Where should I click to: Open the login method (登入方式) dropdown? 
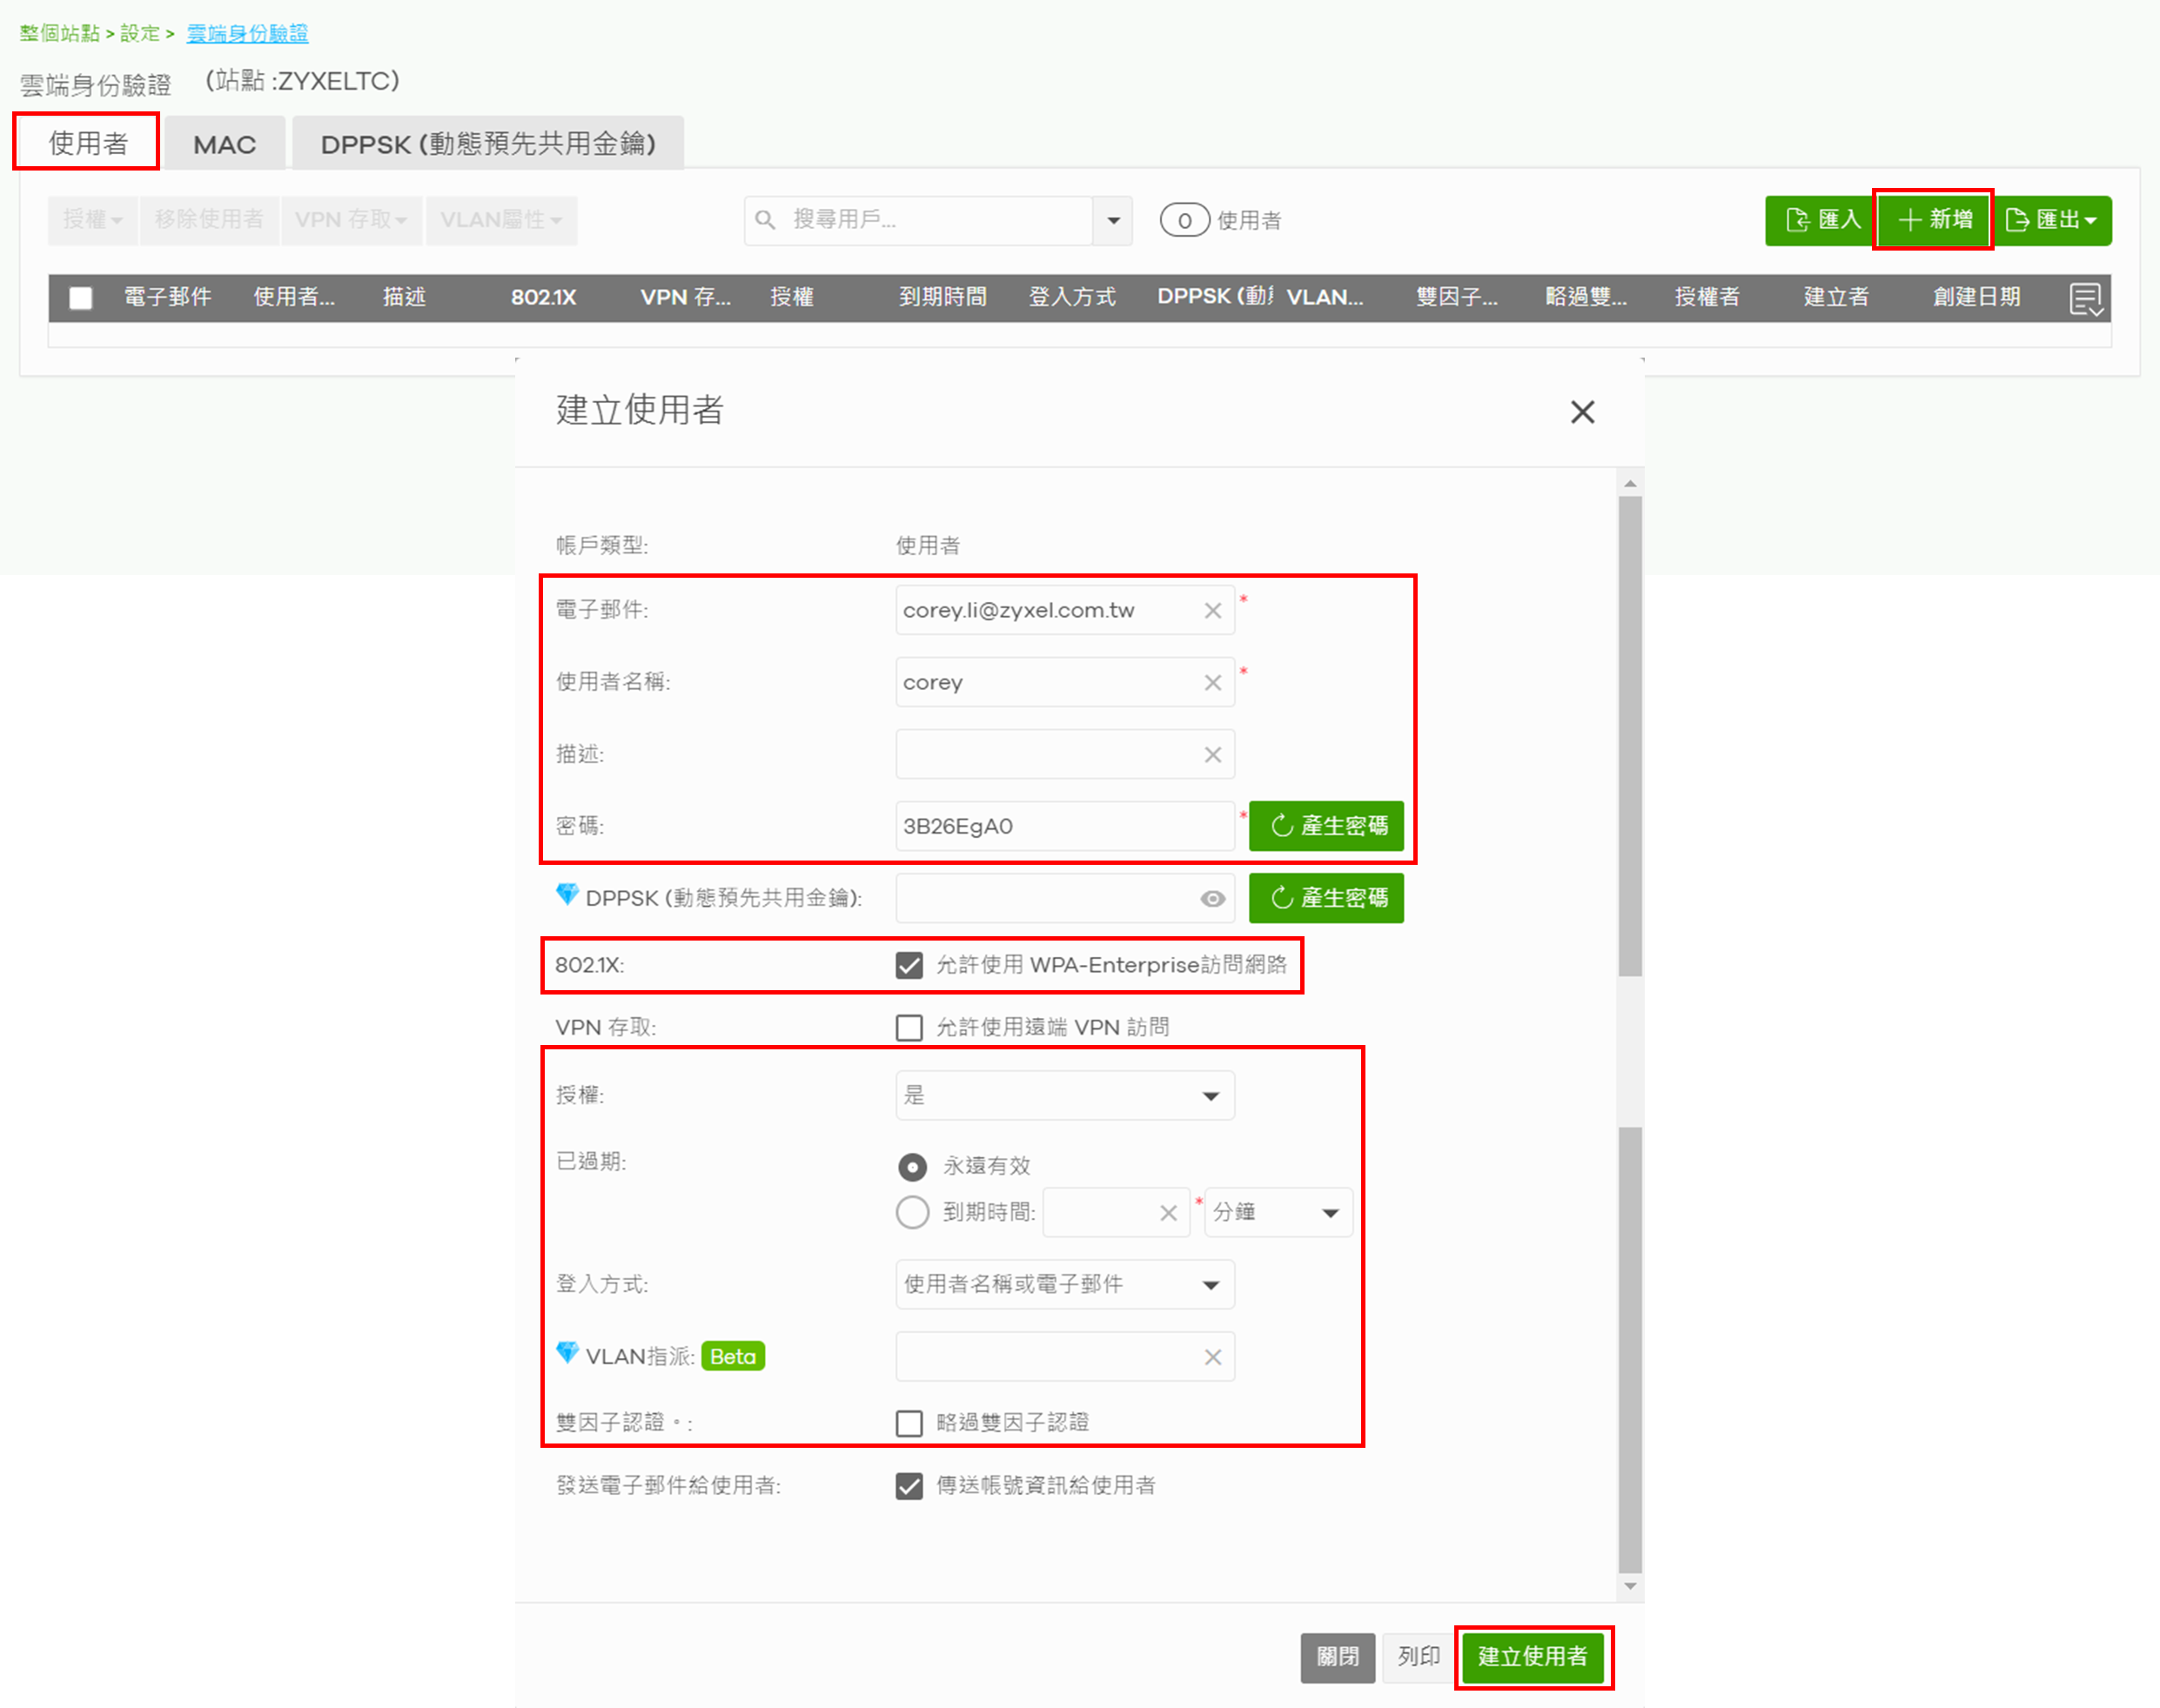(1065, 1285)
